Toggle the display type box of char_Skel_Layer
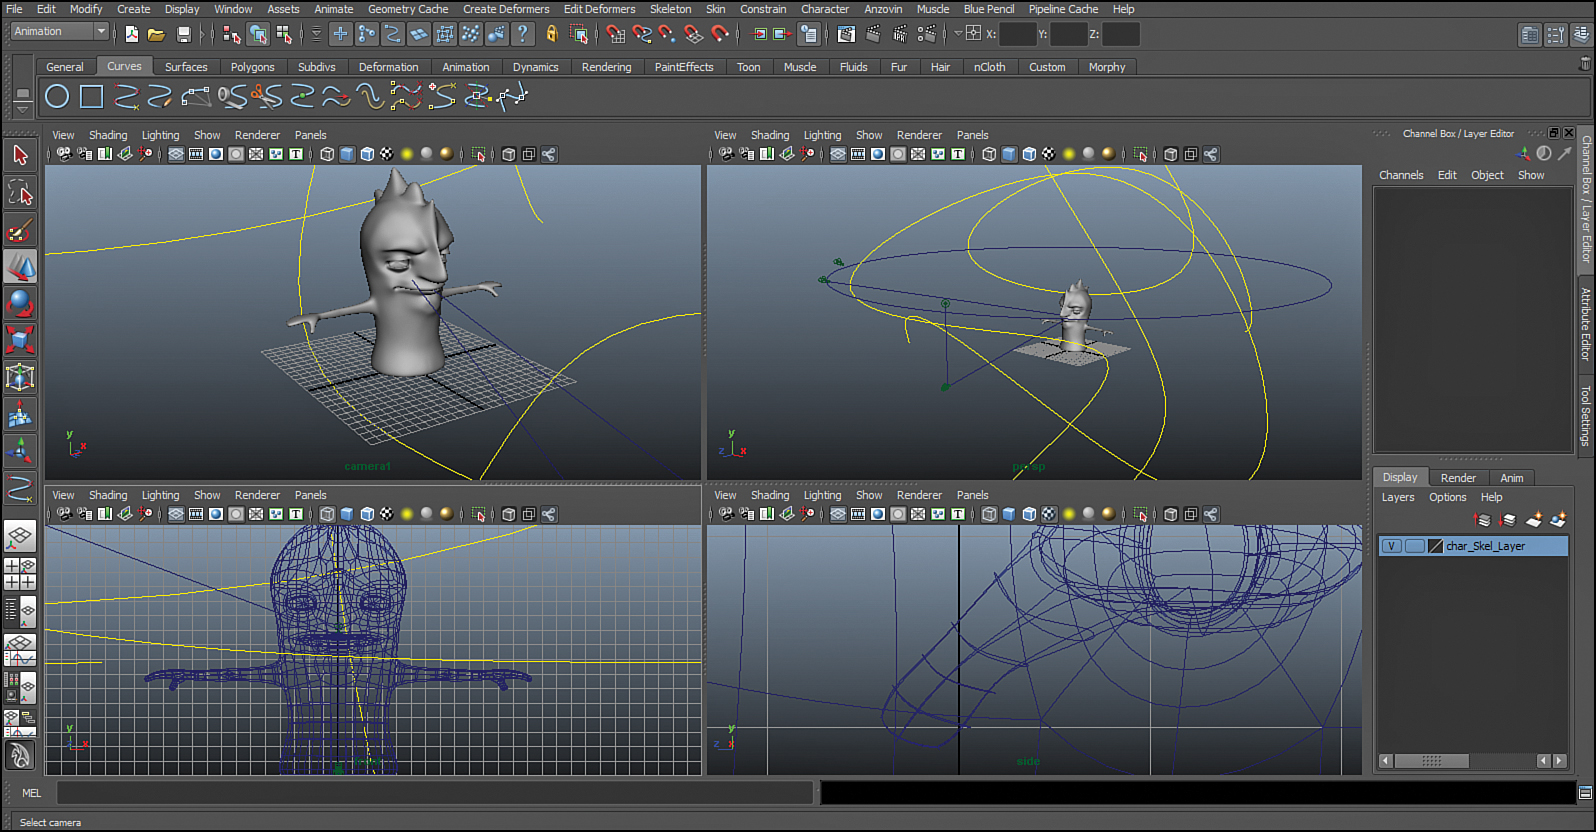 (1414, 546)
